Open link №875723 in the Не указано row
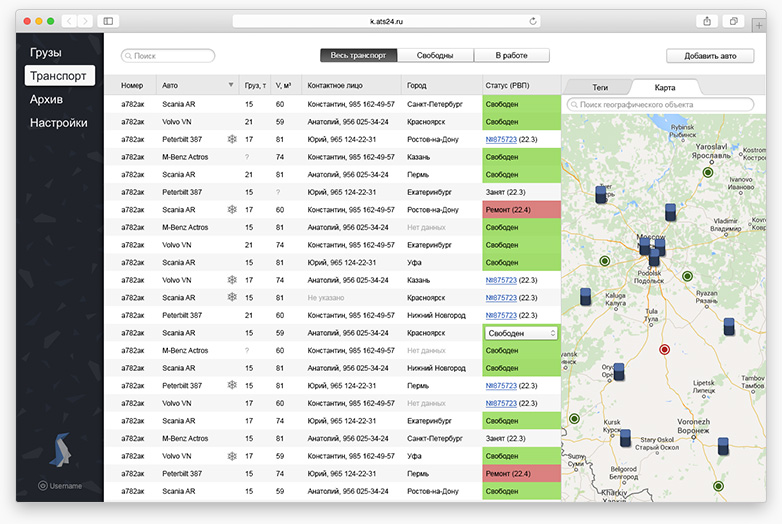Image resolution: width=782 pixels, height=524 pixels. [501, 297]
